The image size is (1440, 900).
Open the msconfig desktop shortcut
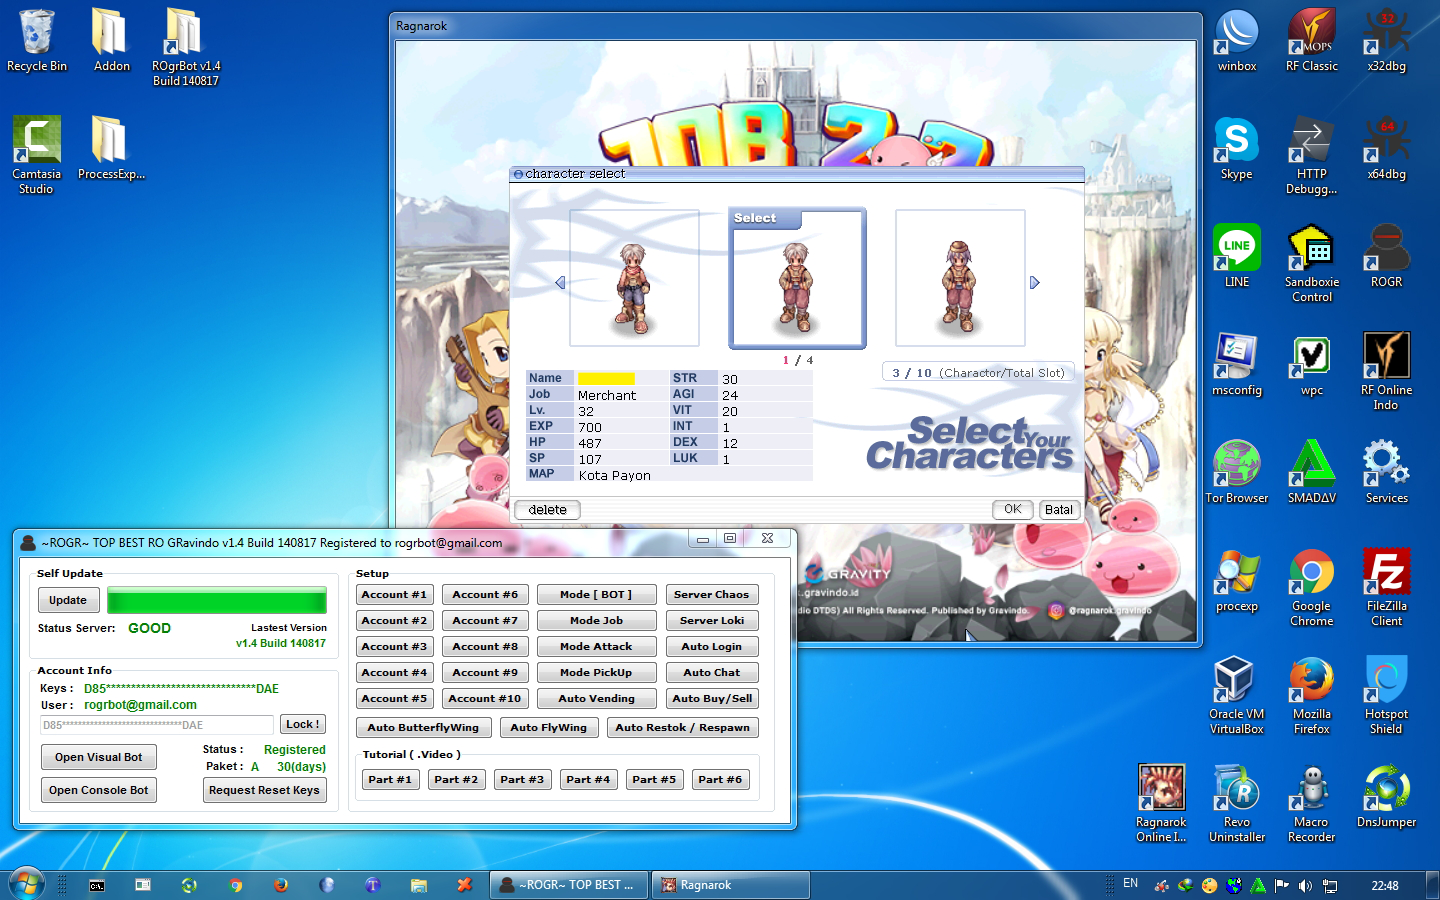1237,365
